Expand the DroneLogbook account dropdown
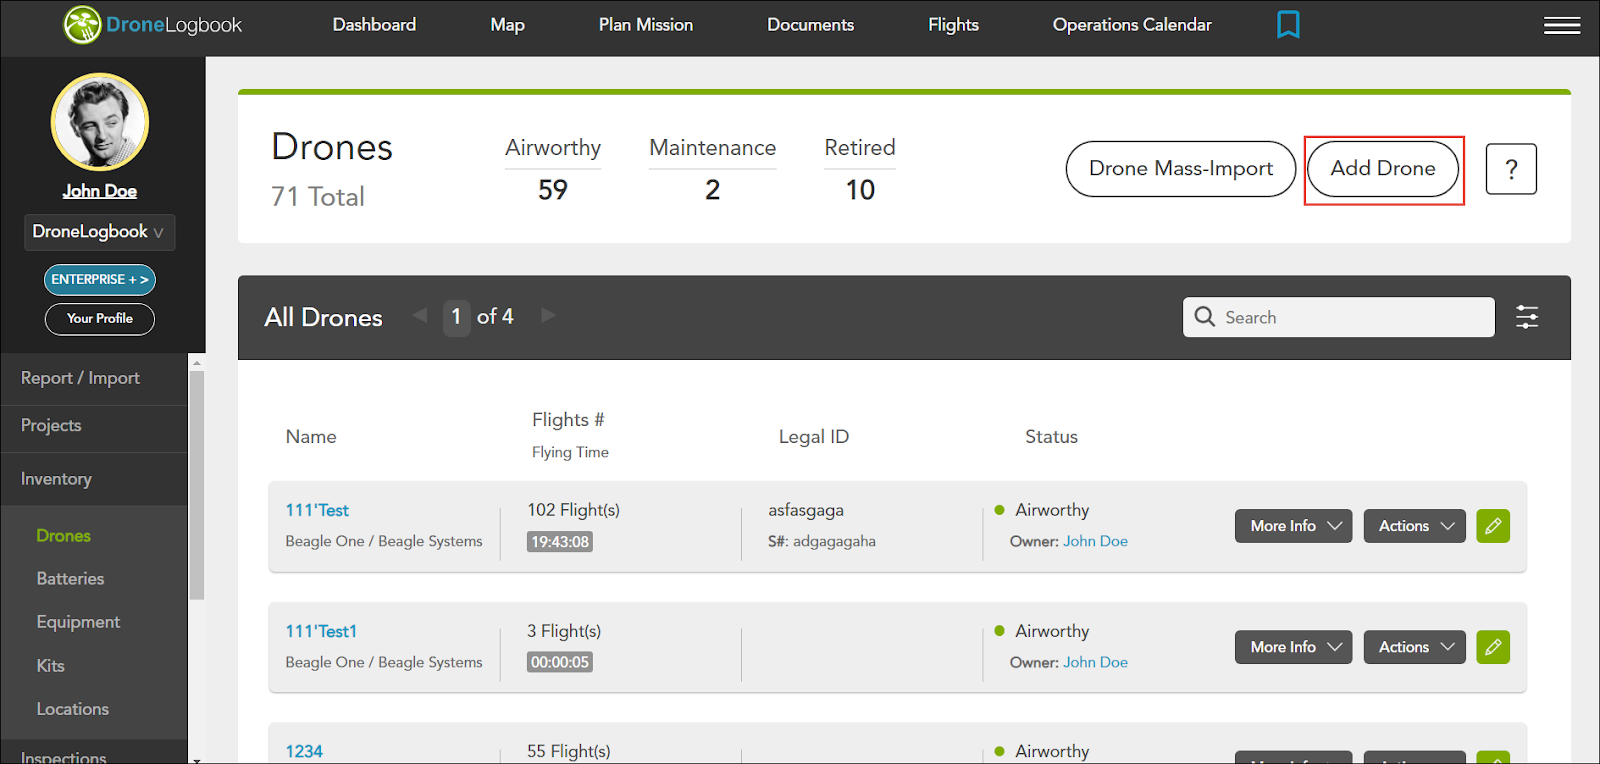 click(99, 232)
